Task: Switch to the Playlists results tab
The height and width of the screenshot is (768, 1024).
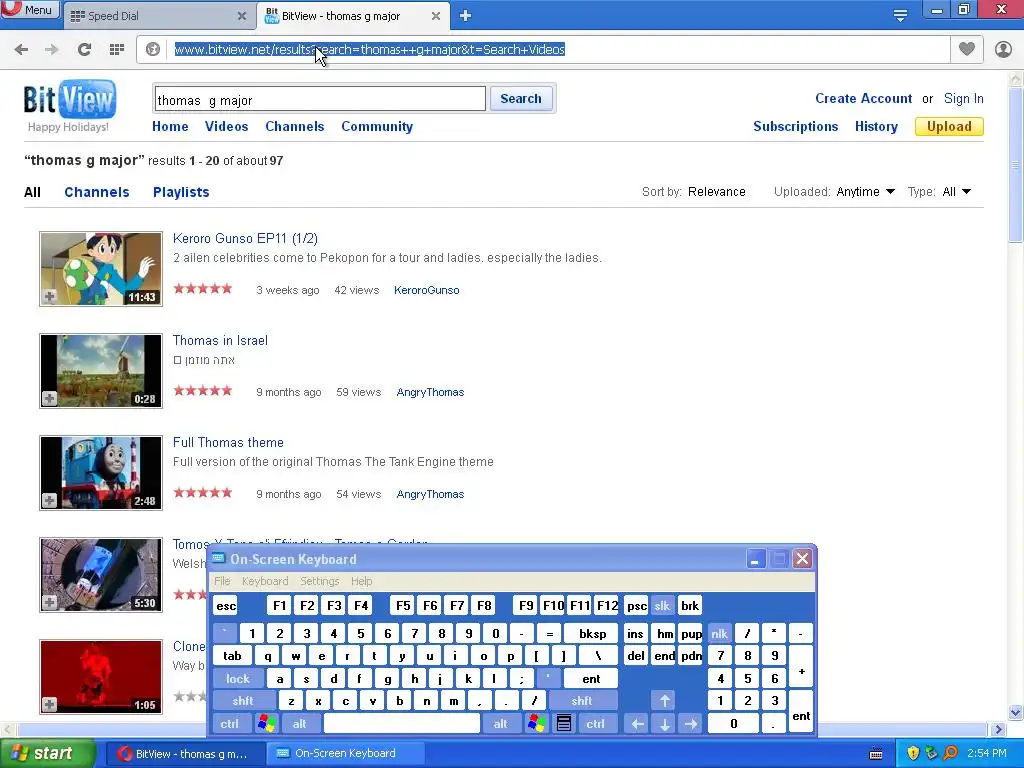Action: [x=181, y=192]
